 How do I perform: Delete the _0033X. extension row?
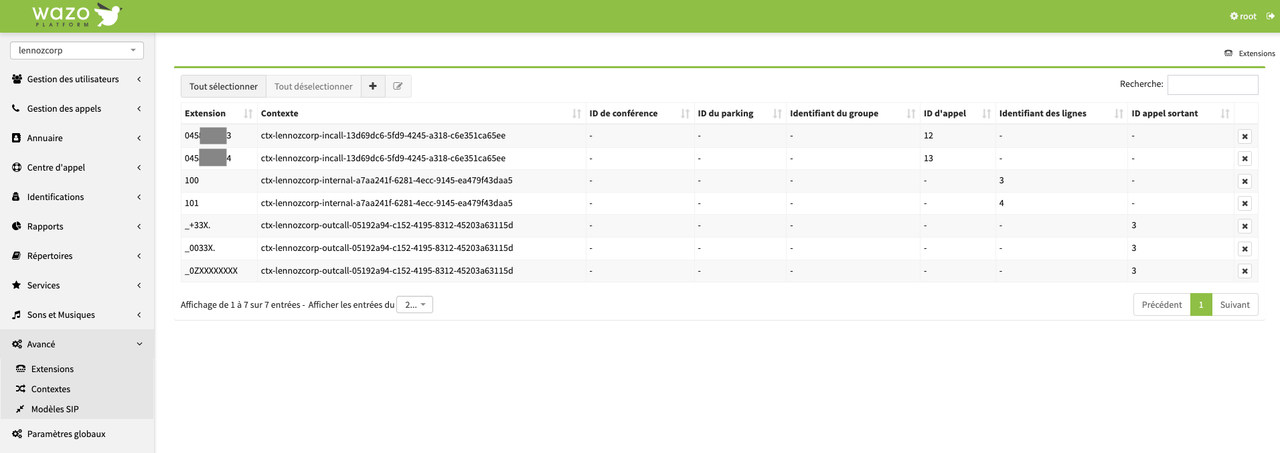point(1244,248)
